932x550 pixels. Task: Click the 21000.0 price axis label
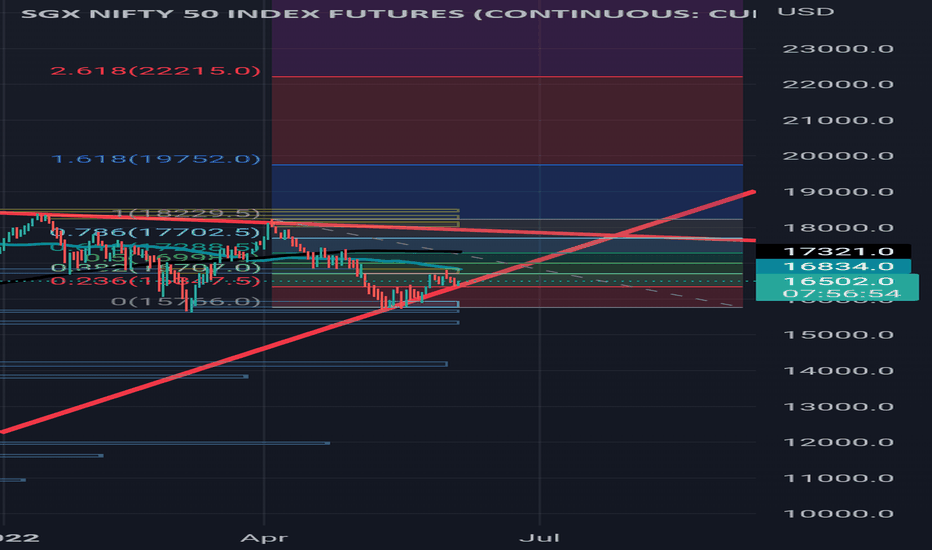pos(838,121)
